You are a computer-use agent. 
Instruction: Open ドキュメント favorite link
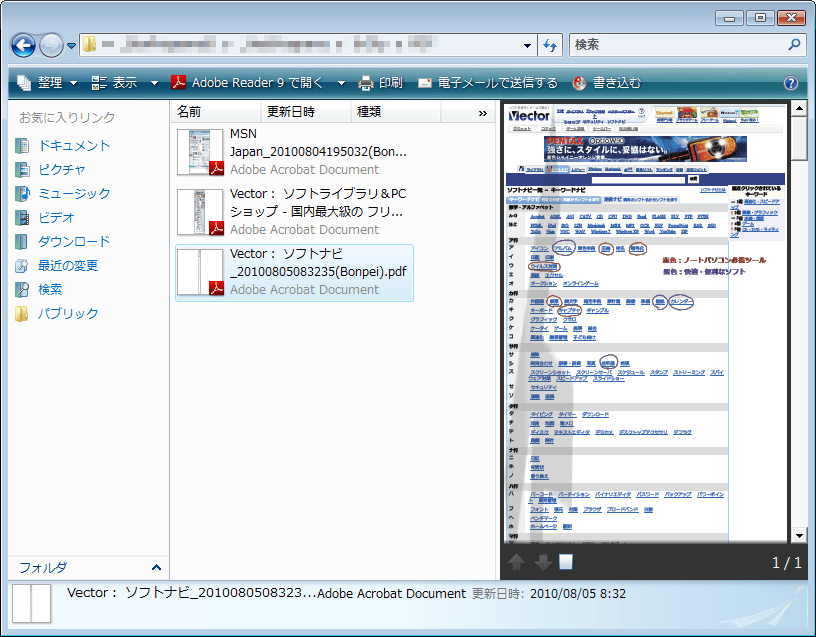pyautogui.click(x=74, y=146)
